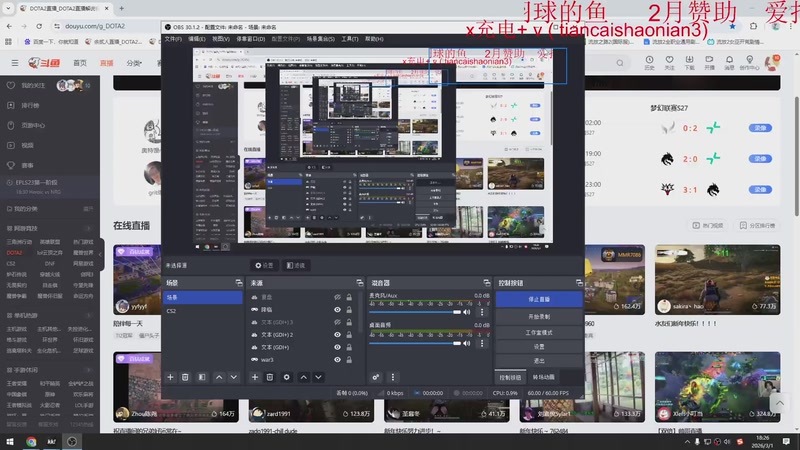Click the OBS icon in the taskbar

coord(72,442)
